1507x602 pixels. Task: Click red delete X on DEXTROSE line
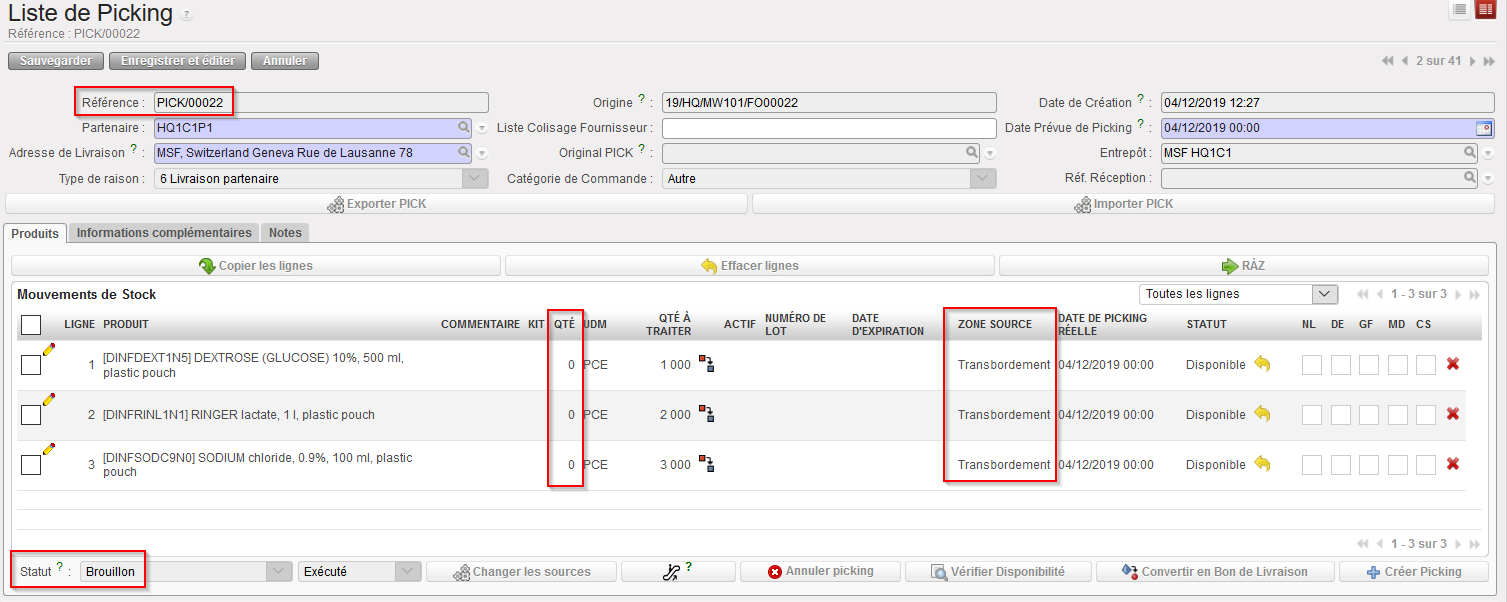(1452, 364)
